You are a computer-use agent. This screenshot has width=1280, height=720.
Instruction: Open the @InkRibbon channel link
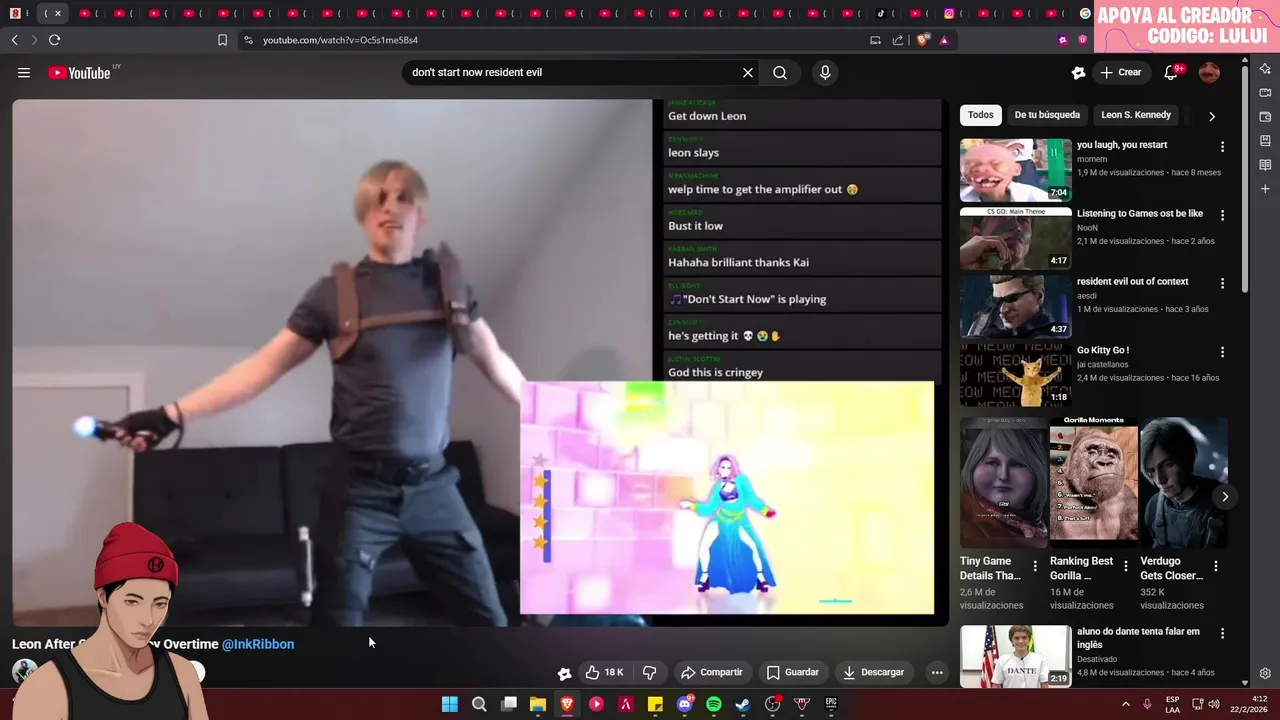tap(258, 644)
